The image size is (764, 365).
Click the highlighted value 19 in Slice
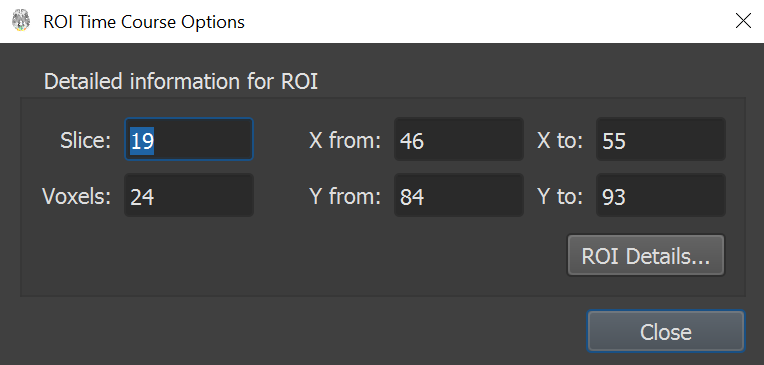coord(142,141)
